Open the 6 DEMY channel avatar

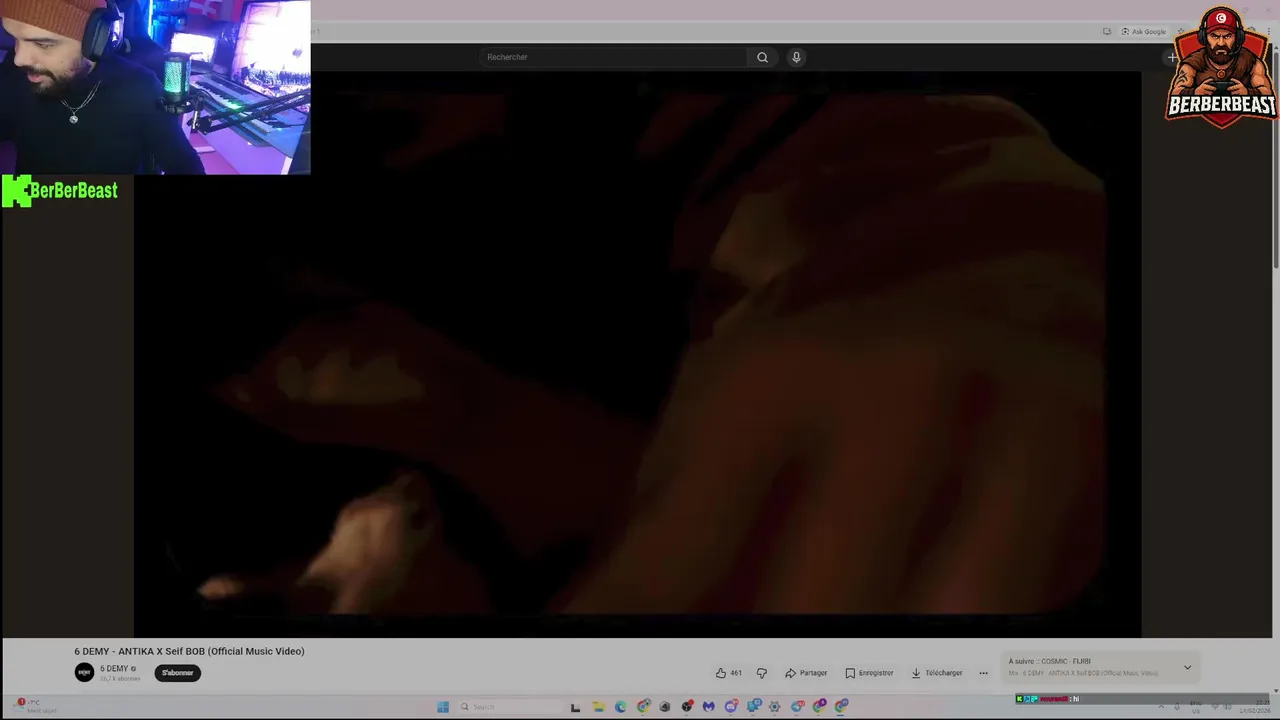[x=84, y=673]
